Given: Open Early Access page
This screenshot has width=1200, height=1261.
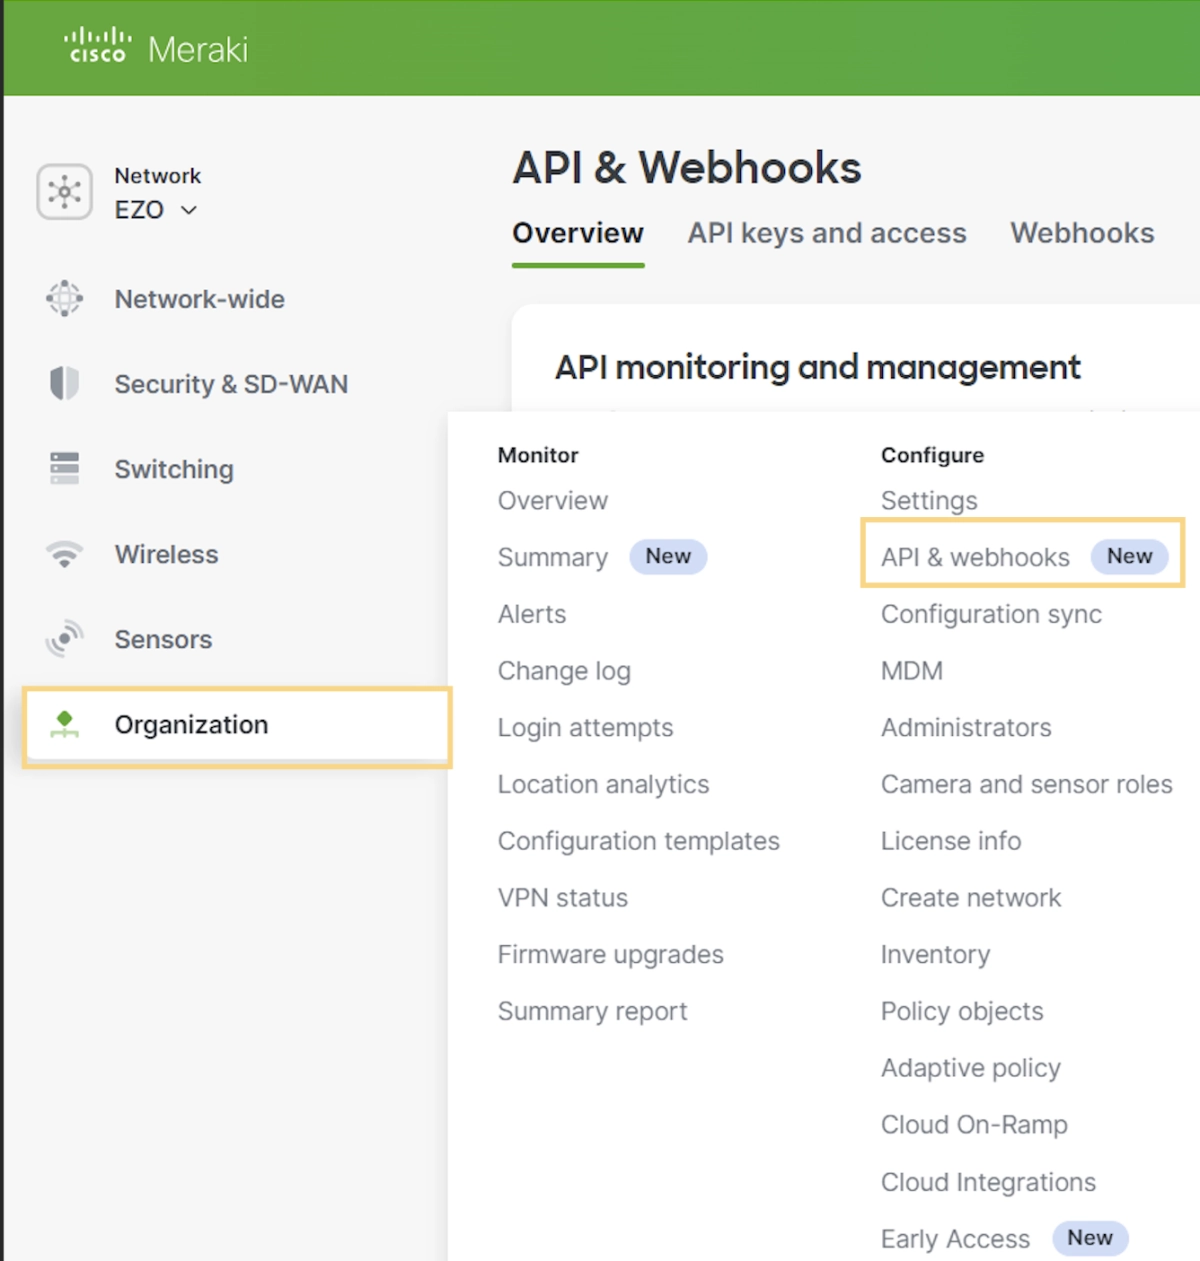Looking at the screenshot, I should coord(955,1239).
